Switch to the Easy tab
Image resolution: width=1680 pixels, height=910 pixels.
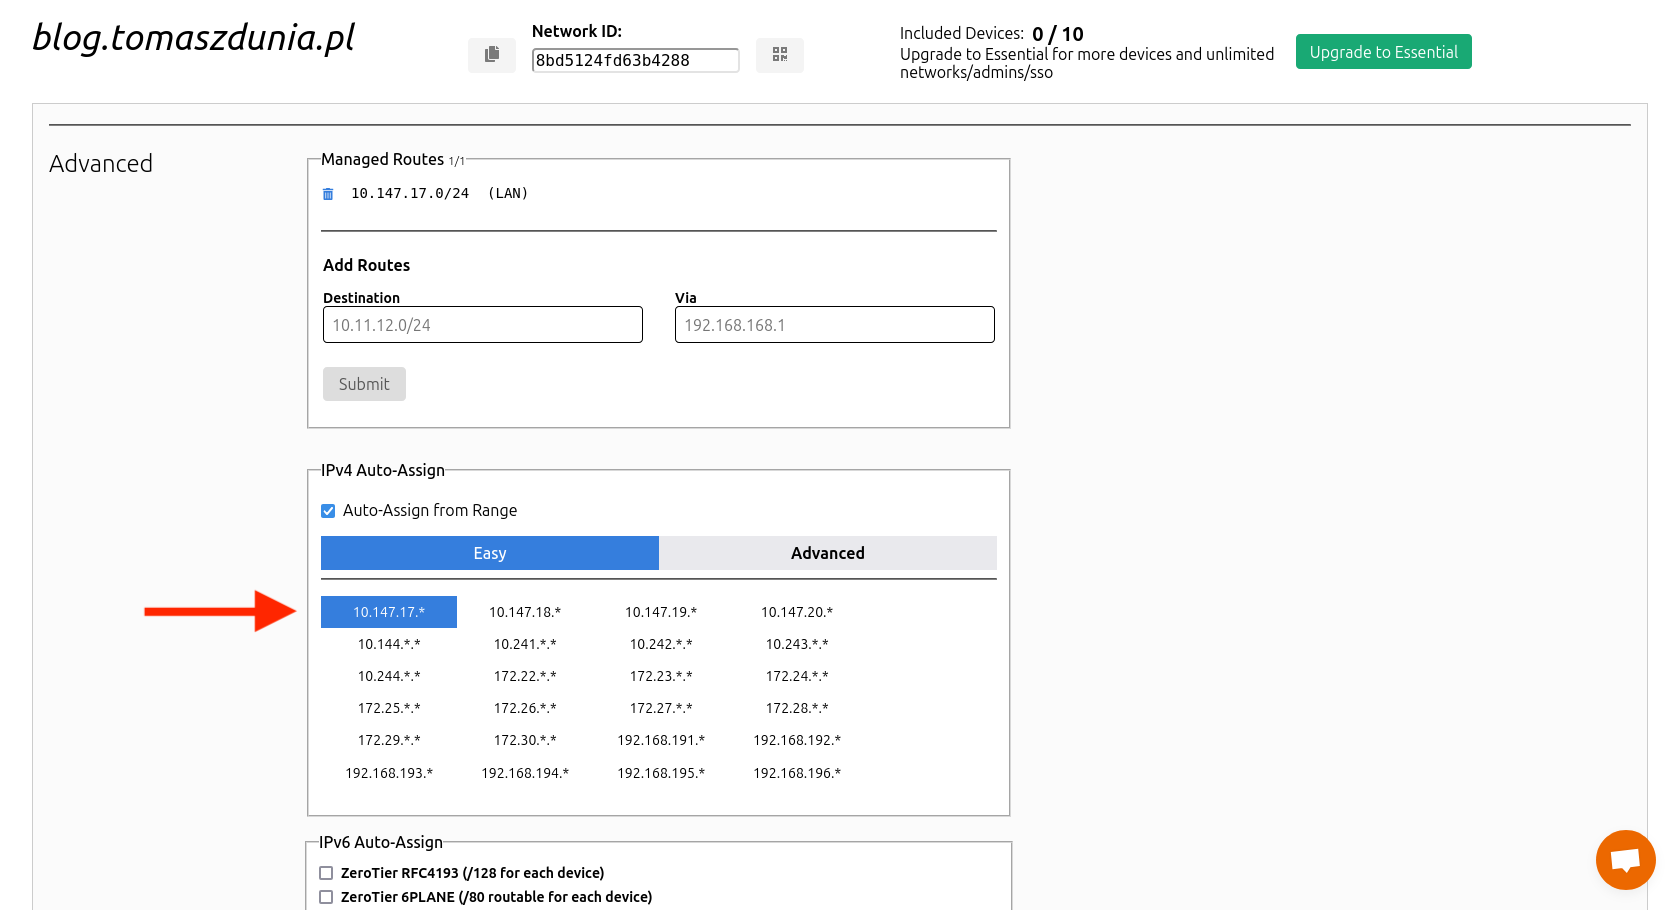(489, 553)
